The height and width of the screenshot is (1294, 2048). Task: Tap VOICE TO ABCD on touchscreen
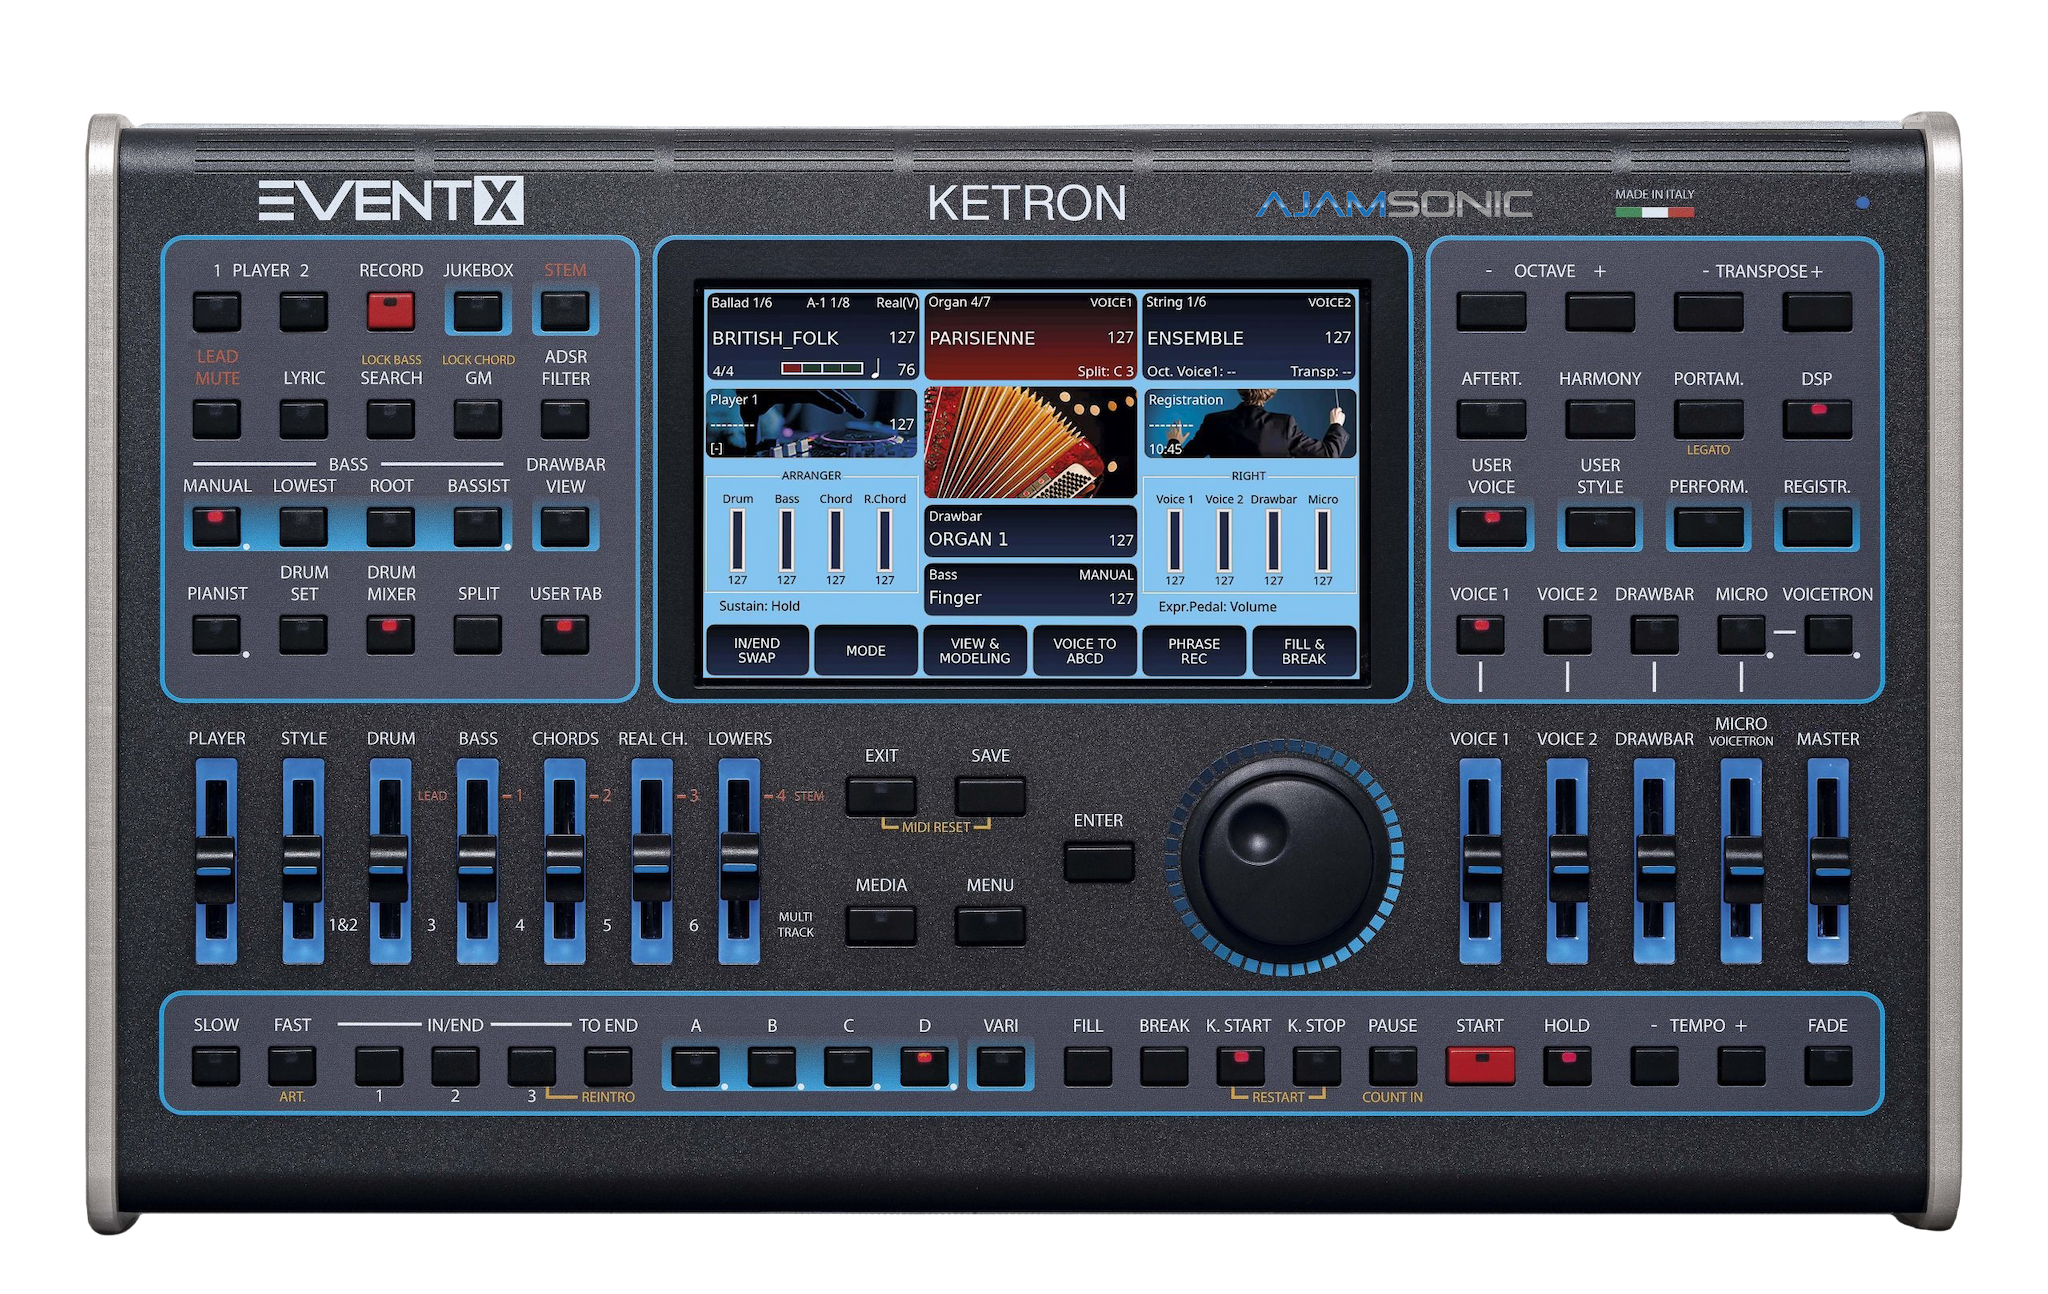click(1085, 651)
